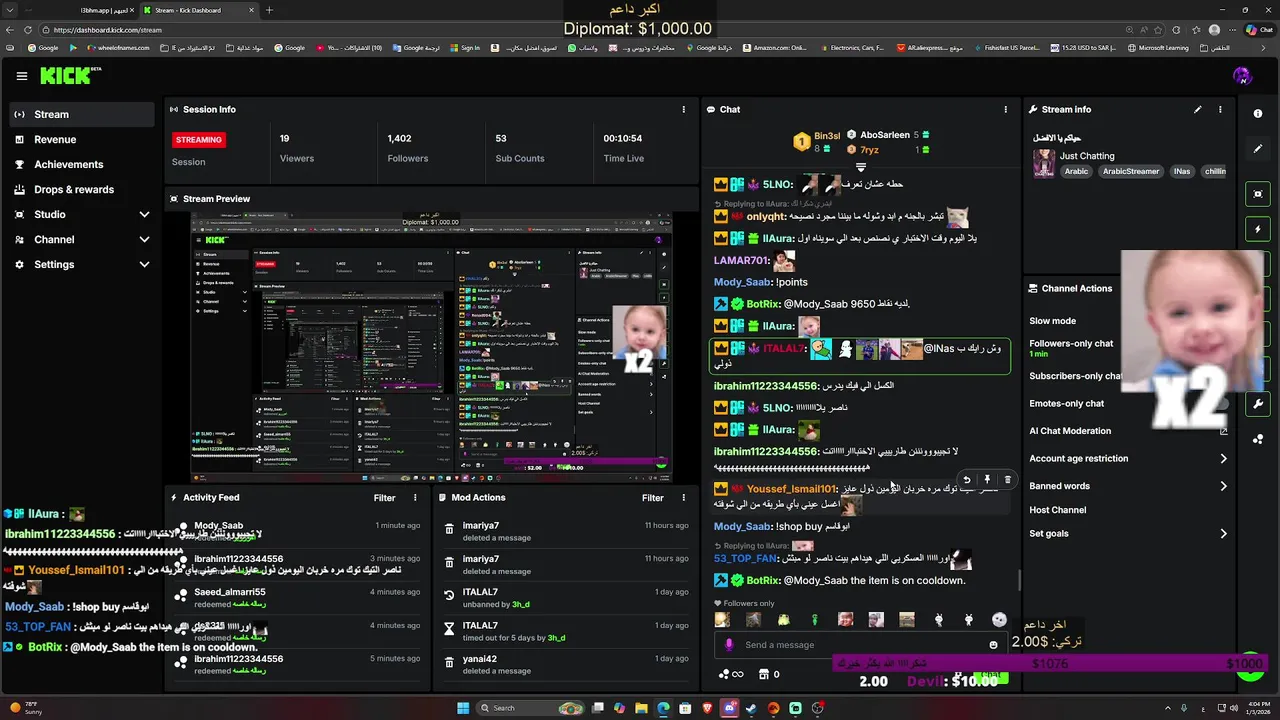Open Activity Feed three-dot options
This screenshot has height=720, width=1280.
(415, 497)
